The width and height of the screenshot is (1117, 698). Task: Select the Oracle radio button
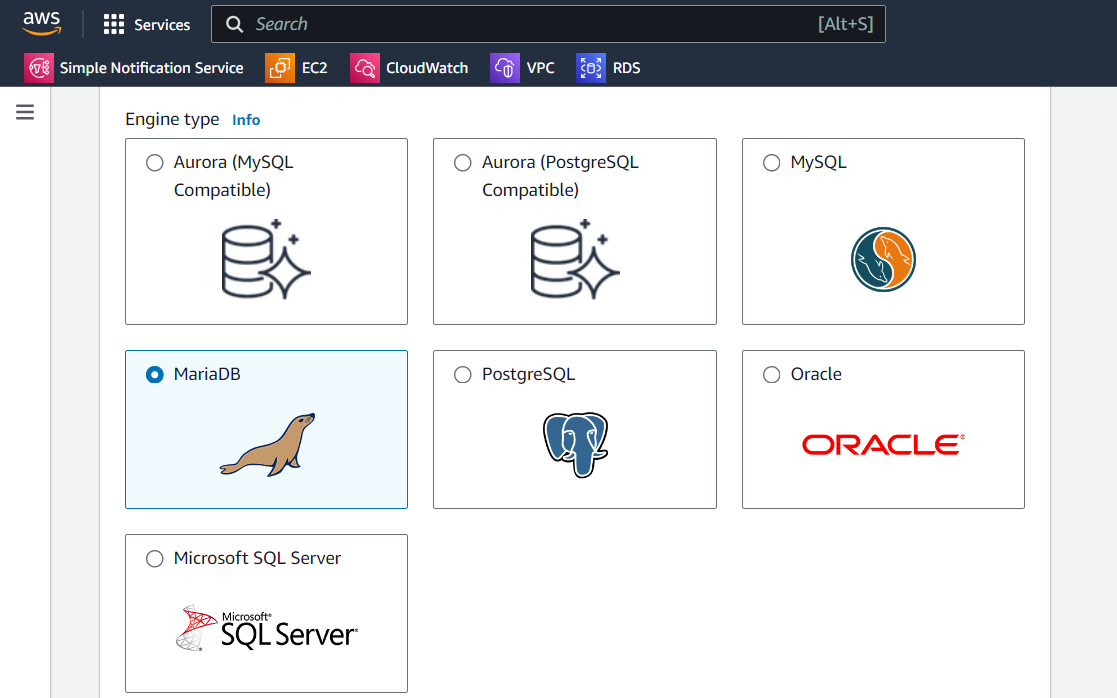pyautogui.click(x=771, y=375)
